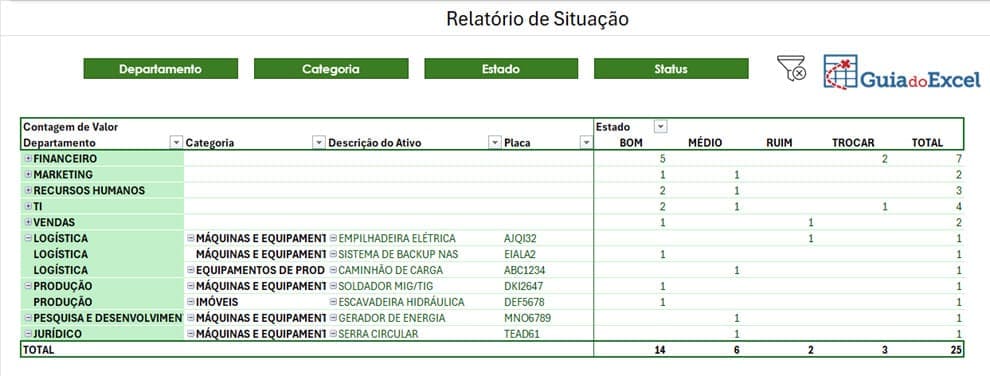Collapse the JURÍDICO department group
The height and width of the screenshot is (376, 990).
click(x=28, y=334)
